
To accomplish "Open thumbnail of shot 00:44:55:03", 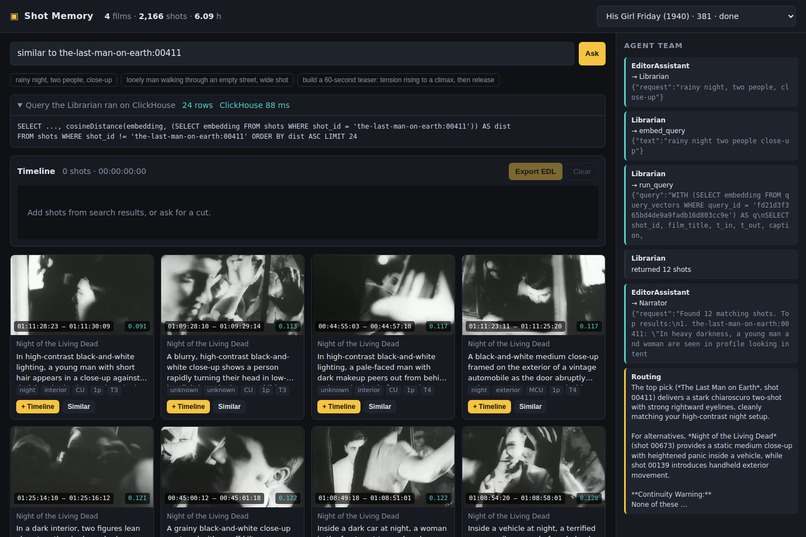I will tap(383, 294).
